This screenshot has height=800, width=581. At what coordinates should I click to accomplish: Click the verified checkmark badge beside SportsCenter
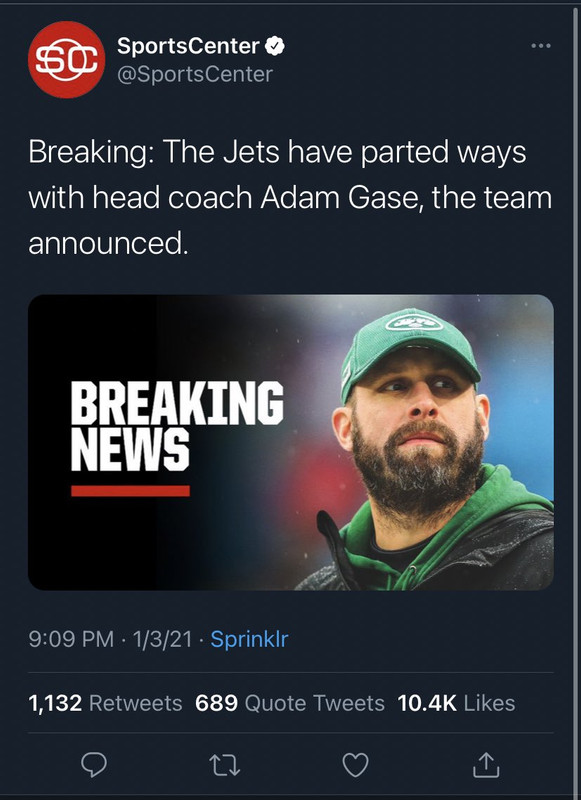click(276, 46)
